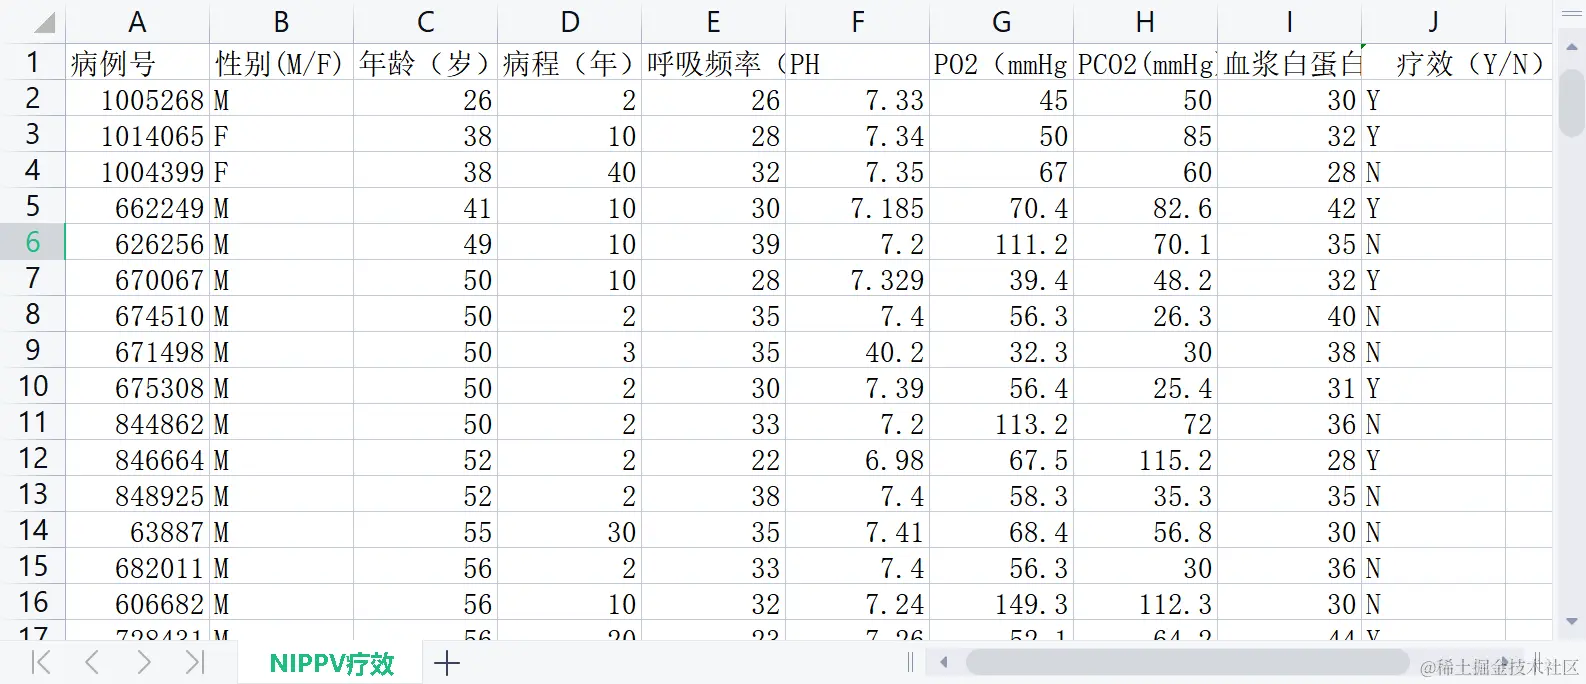Select column G header
The height and width of the screenshot is (684, 1586).
(x=1002, y=22)
